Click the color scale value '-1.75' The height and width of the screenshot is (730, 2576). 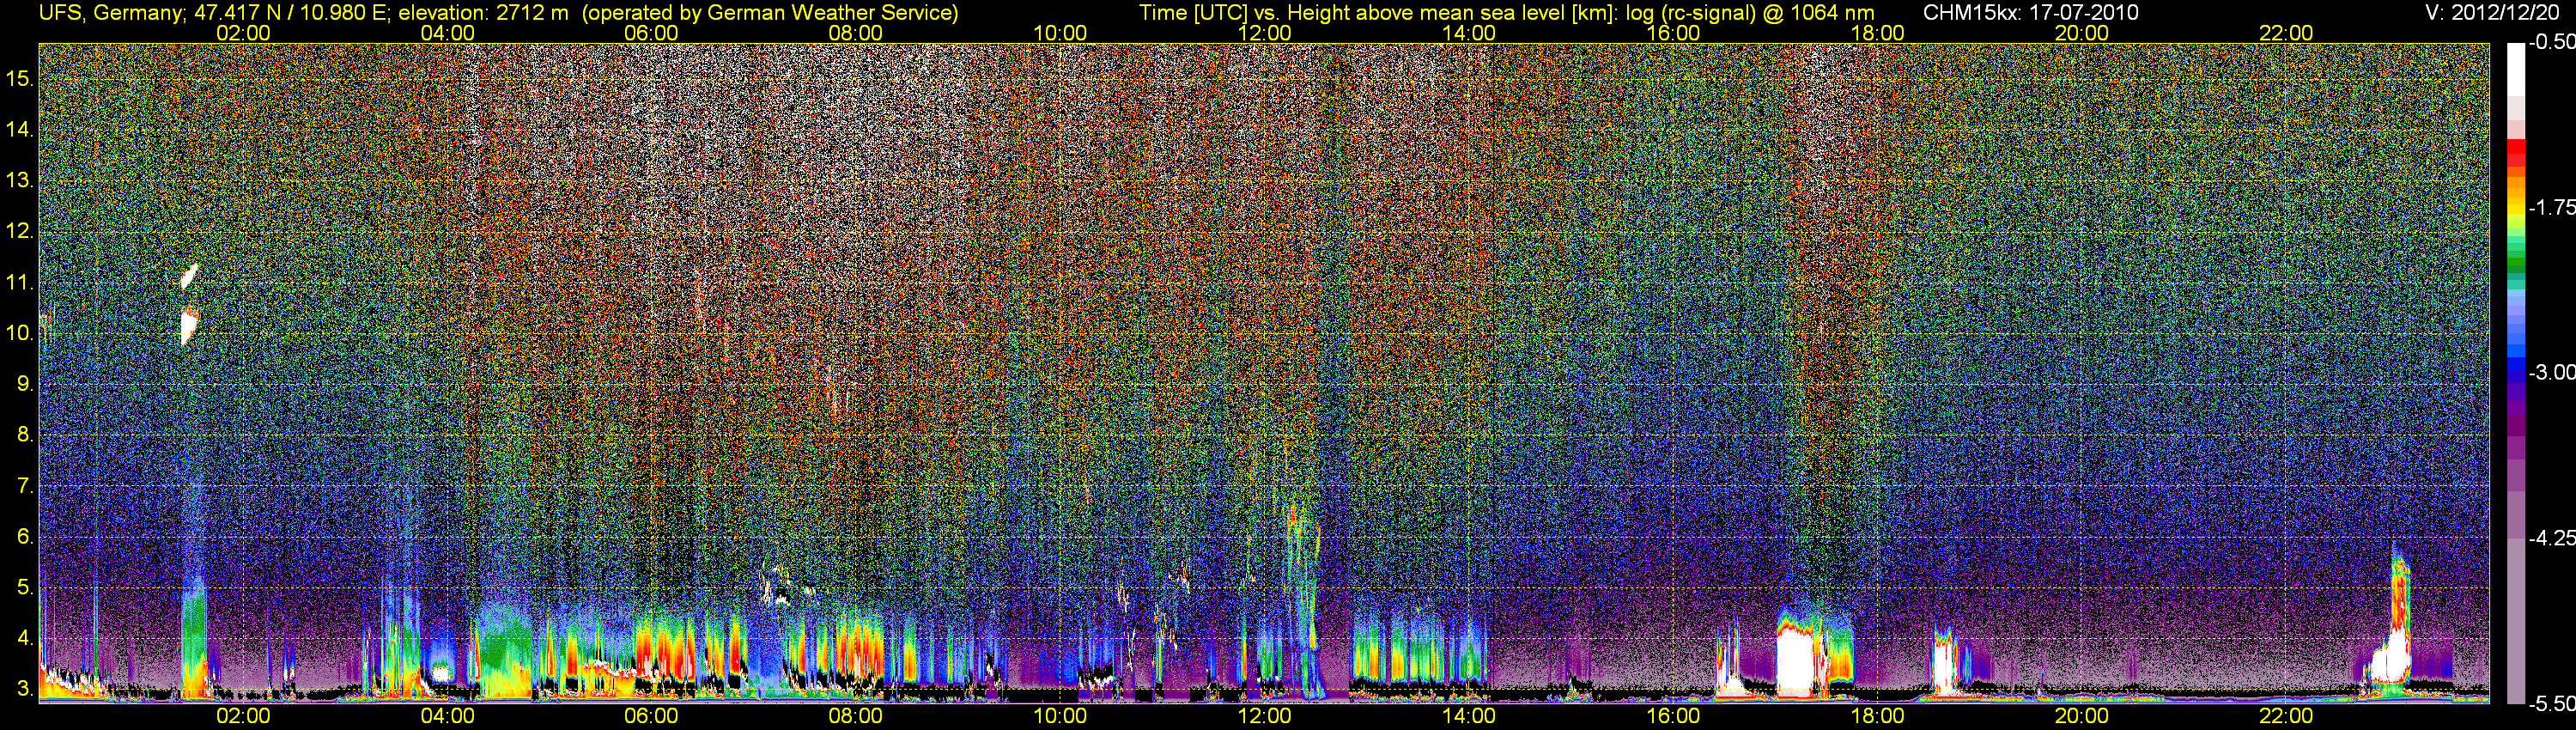2552,207
